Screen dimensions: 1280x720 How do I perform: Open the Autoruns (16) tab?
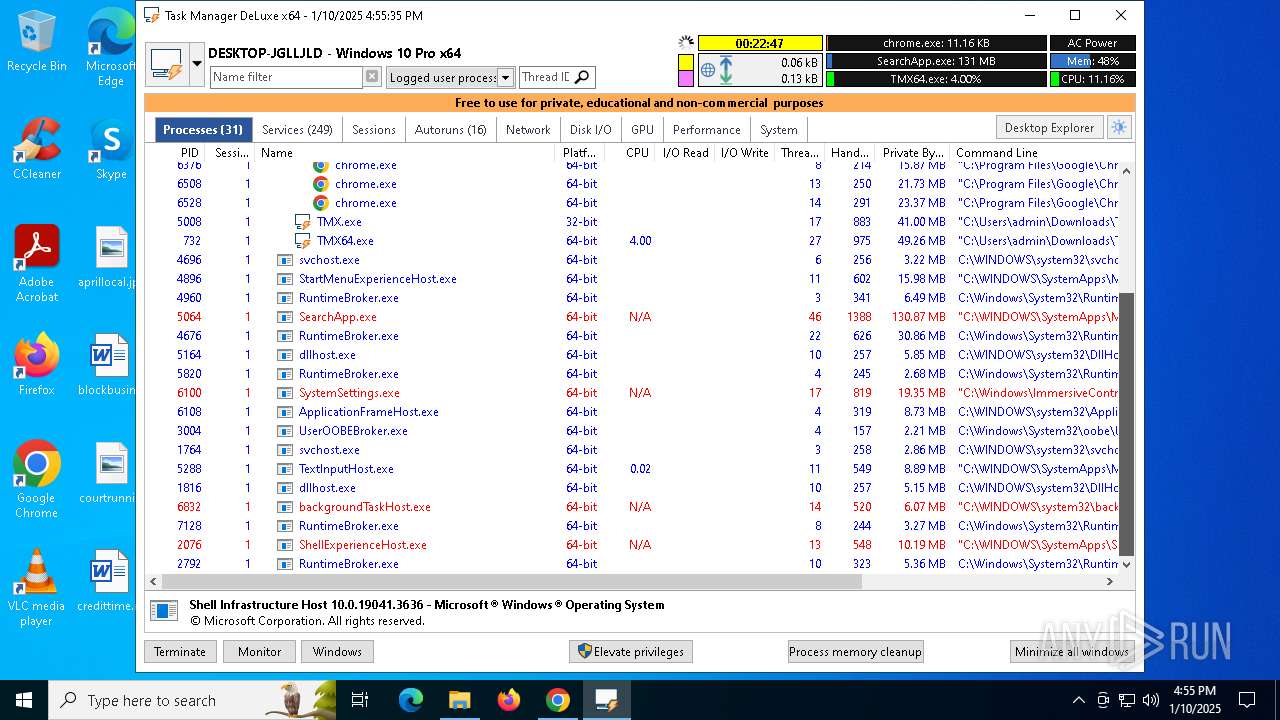pyautogui.click(x=451, y=129)
